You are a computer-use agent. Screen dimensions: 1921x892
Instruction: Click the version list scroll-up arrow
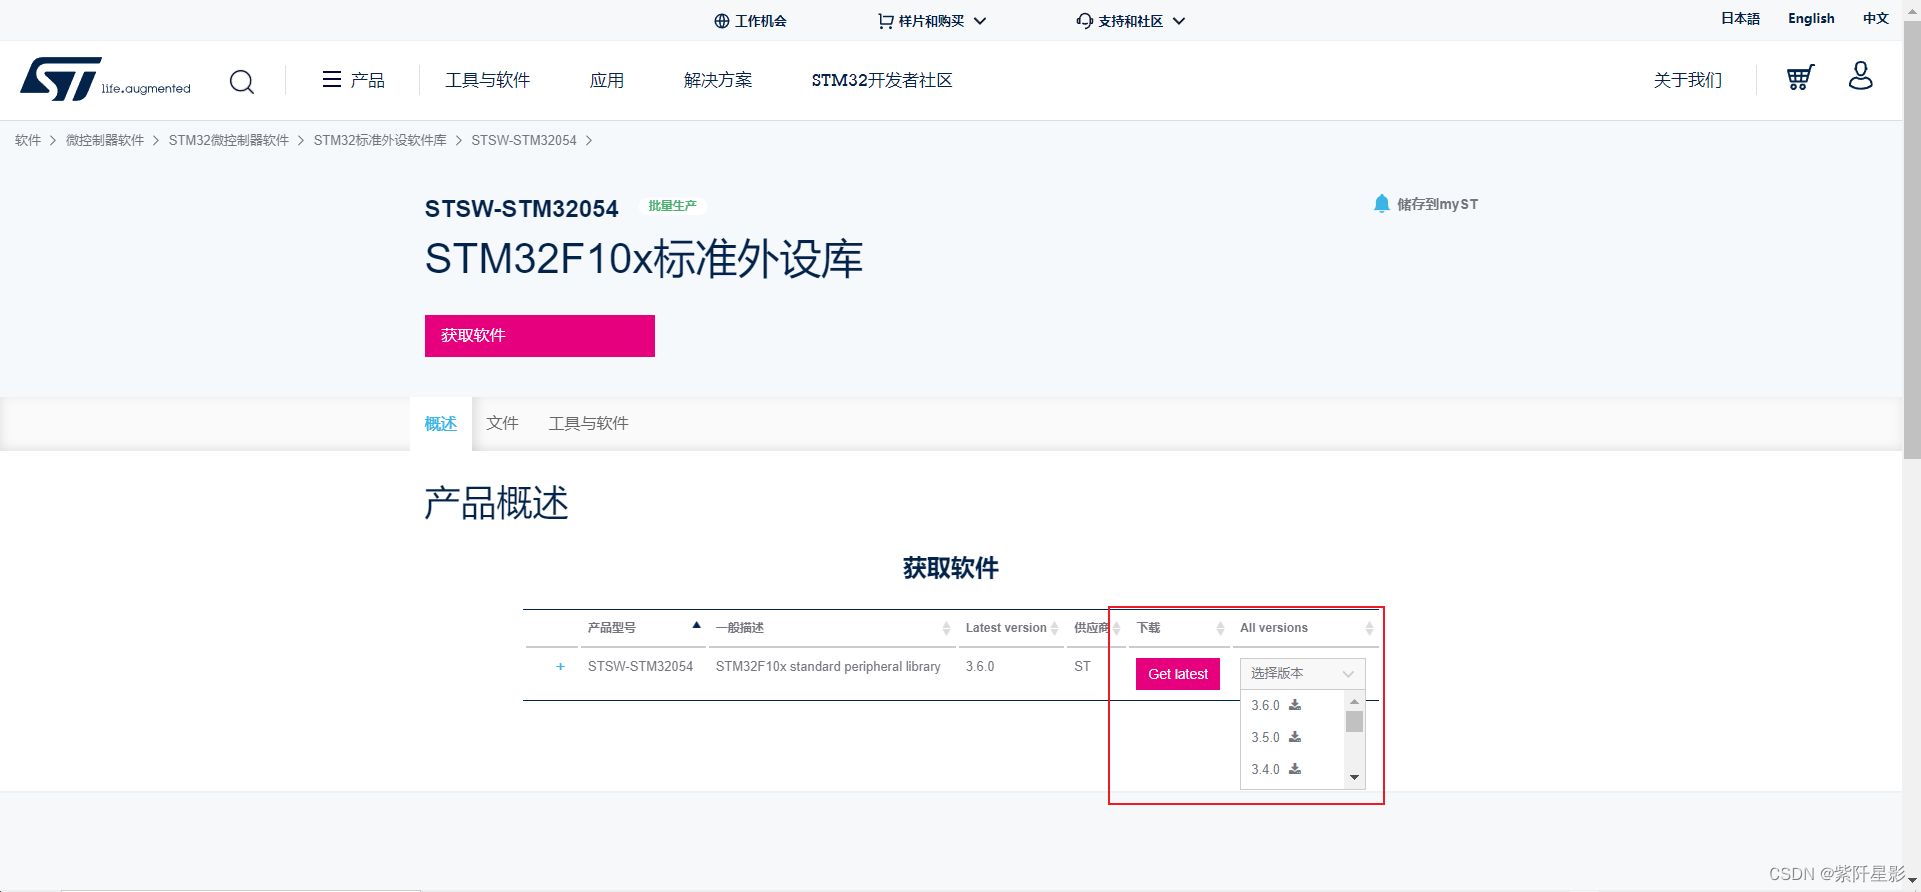(x=1354, y=701)
